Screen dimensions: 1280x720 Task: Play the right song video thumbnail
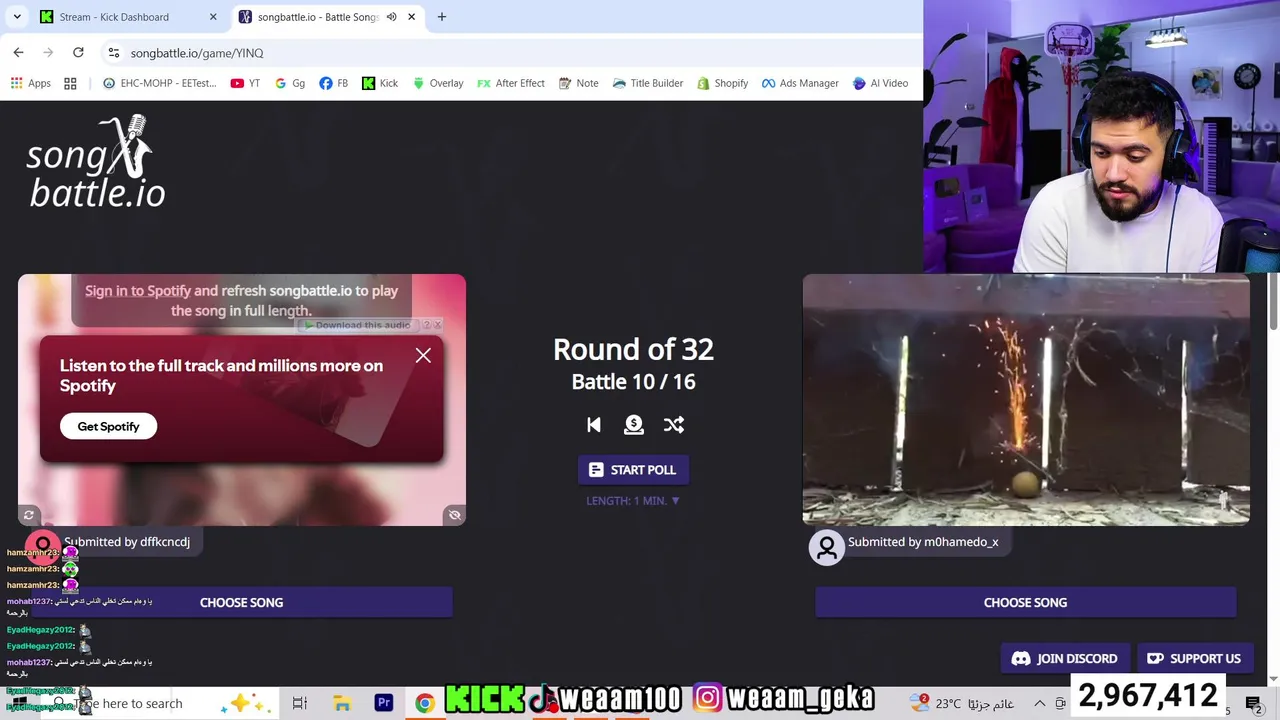1026,400
